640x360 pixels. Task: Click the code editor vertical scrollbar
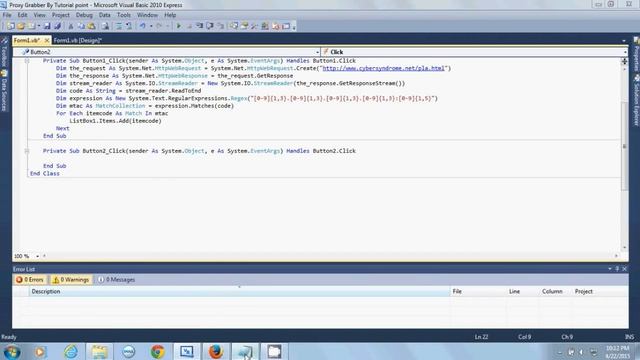[624, 146]
